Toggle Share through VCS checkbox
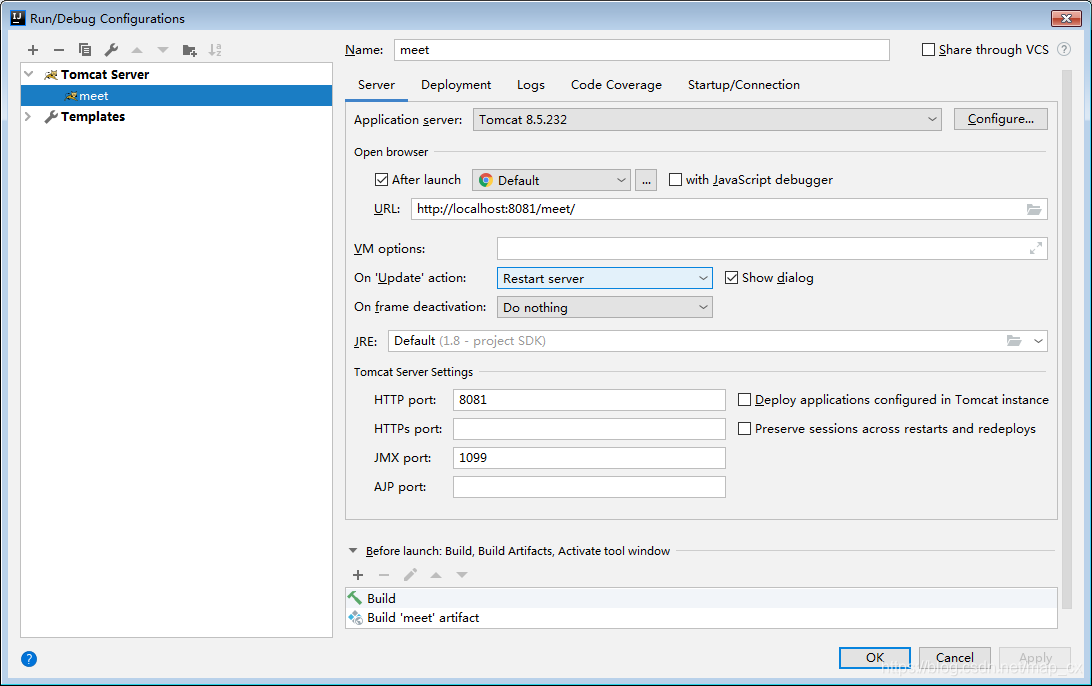This screenshot has height=686, width=1092. [x=928, y=49]
